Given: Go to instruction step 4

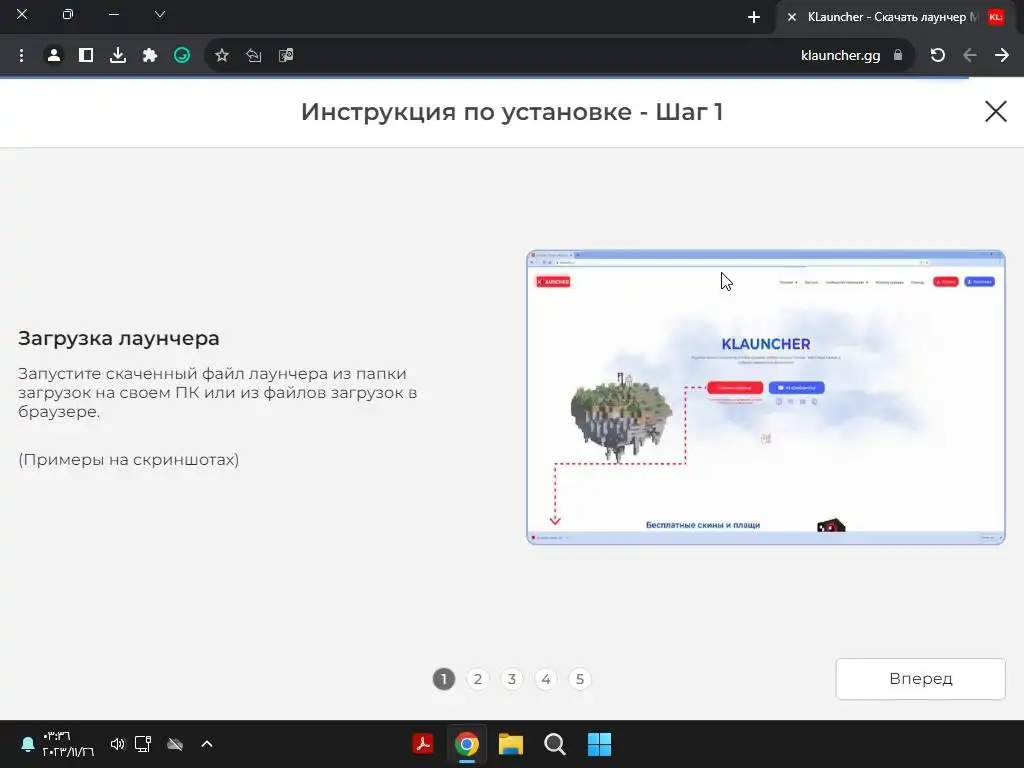Looking at the screenshot, I should (x=546, y=679).
